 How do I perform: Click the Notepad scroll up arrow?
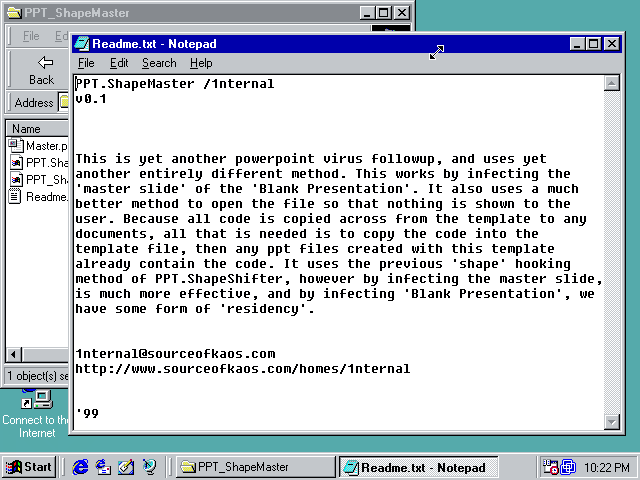tap(611, 83)
